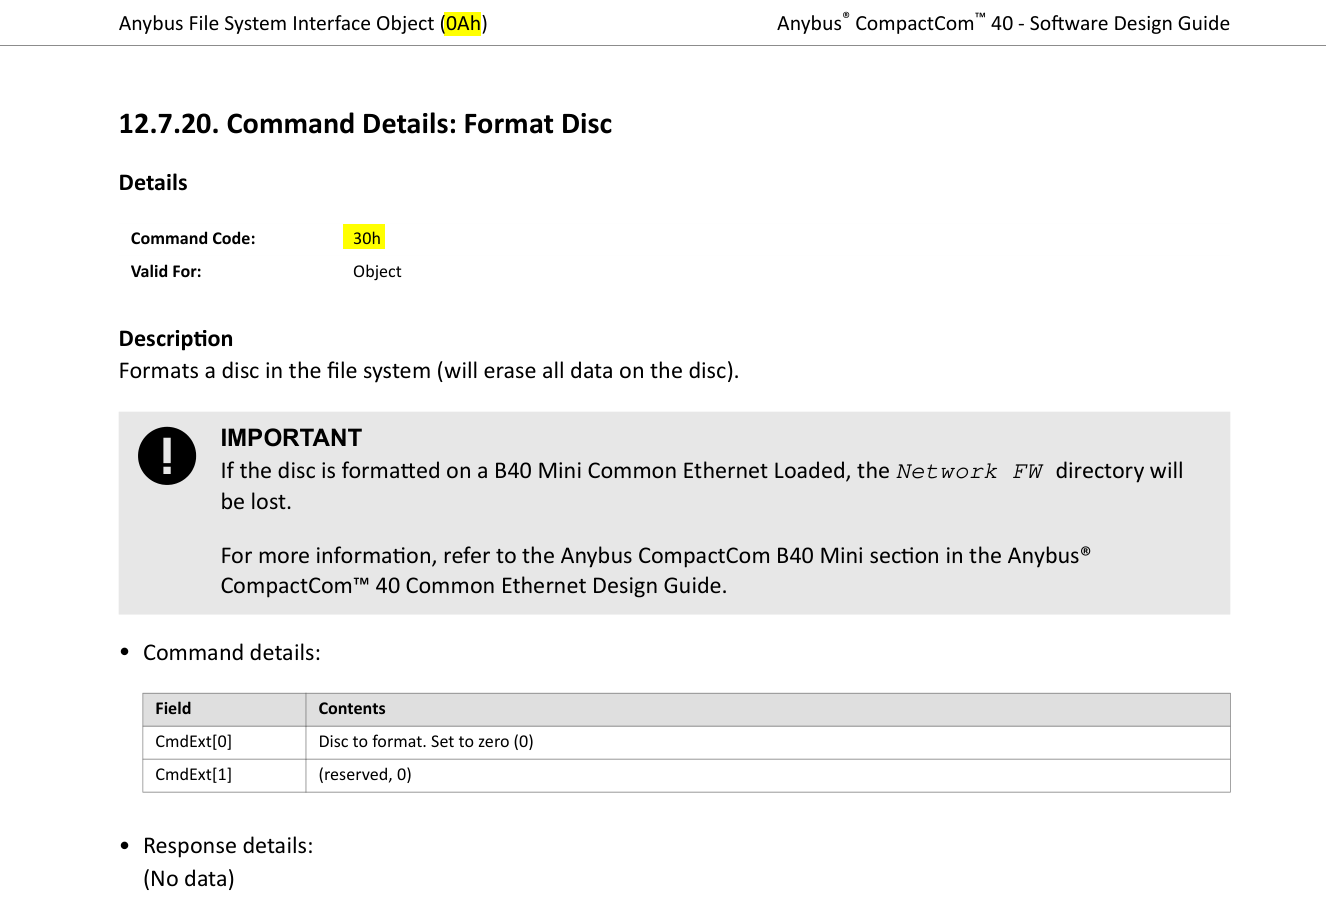Click the highlighted 30h command code
1326x897 pixels.
[366, 238]
